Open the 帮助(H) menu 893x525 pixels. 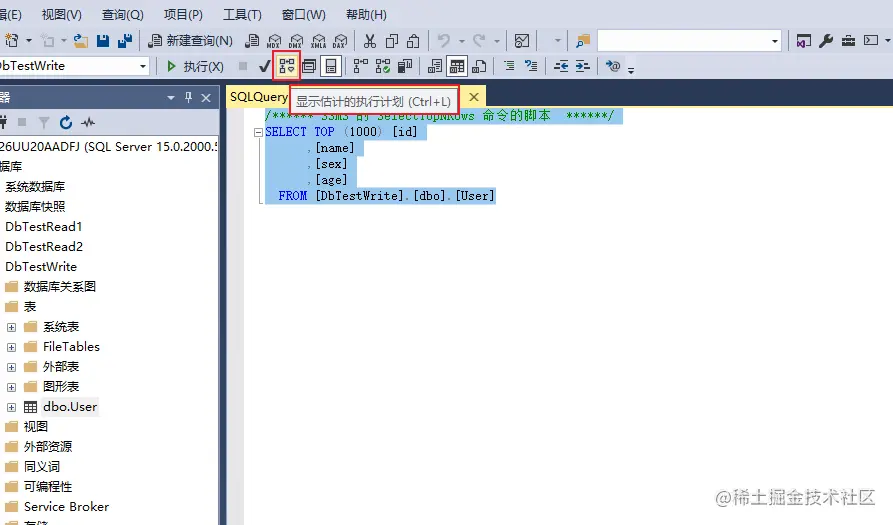[366, 14]
